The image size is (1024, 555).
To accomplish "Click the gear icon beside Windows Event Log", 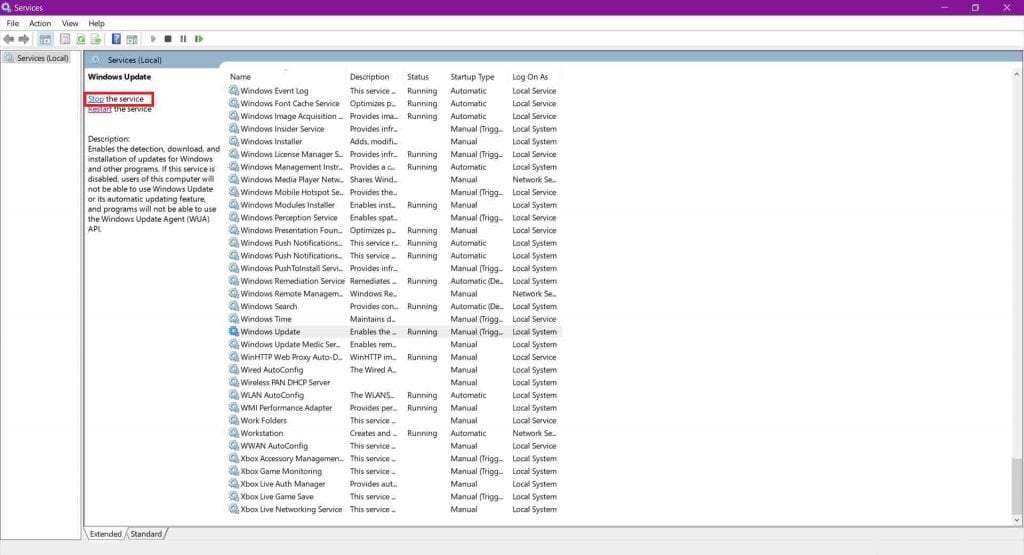I will coord(234,91).
